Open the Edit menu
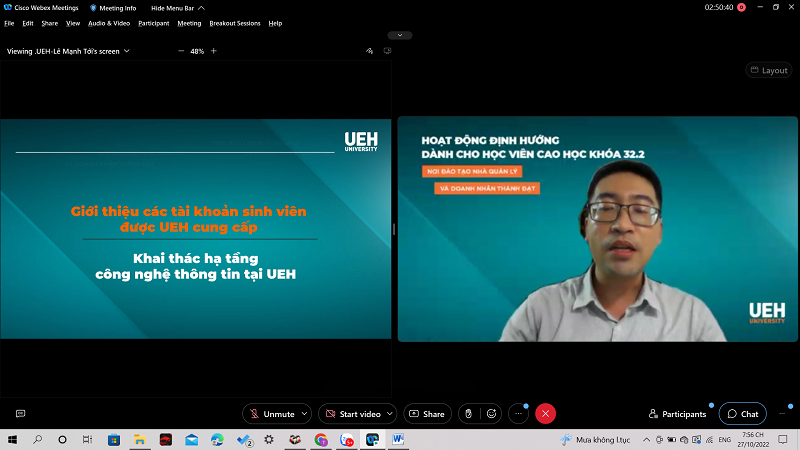 (x=28, y=23)
